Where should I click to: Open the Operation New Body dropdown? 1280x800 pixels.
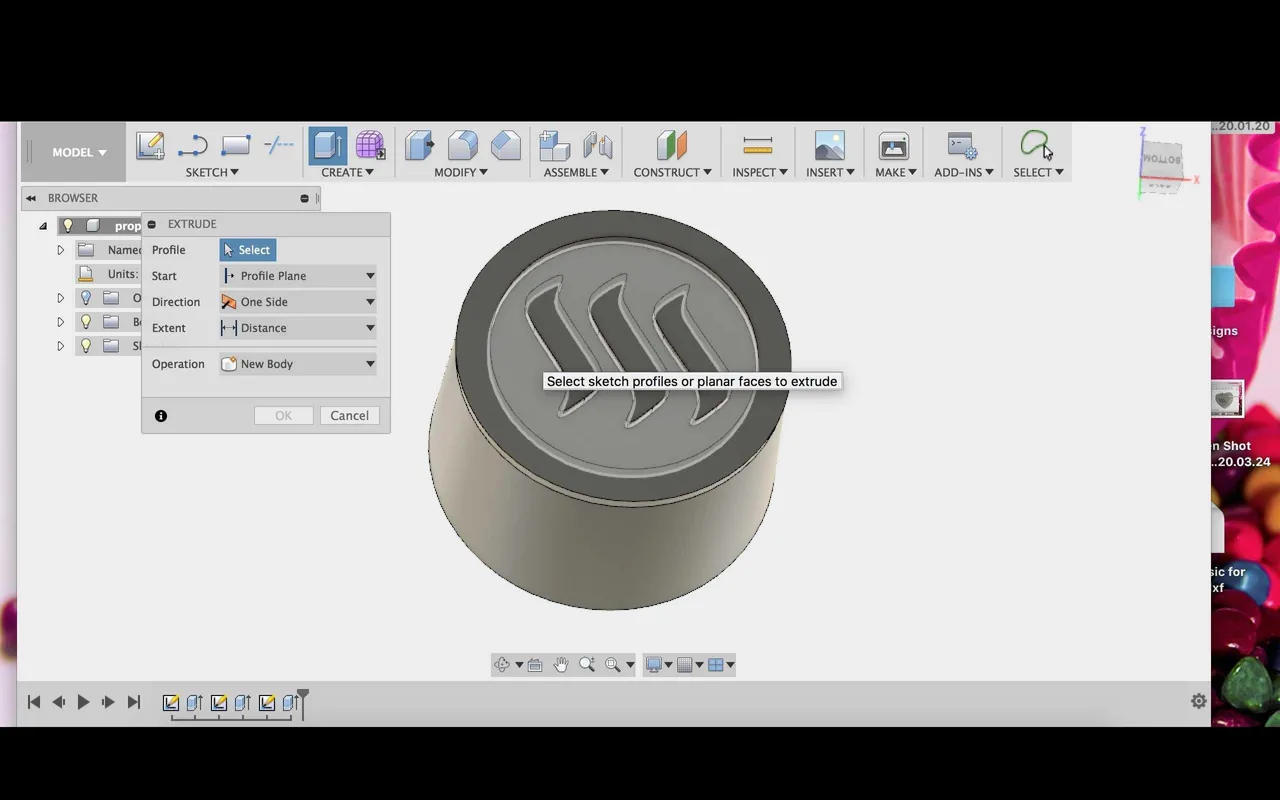[298, 364]
